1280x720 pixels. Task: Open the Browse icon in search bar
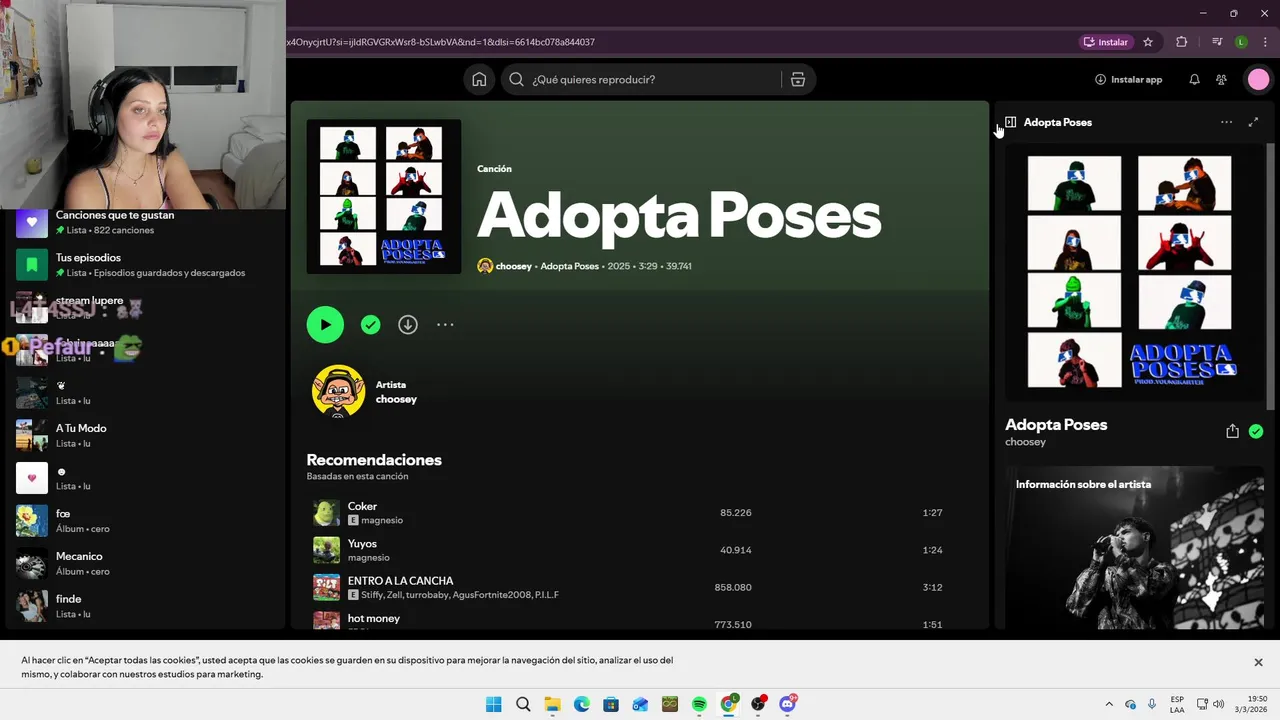coord(798,79)
